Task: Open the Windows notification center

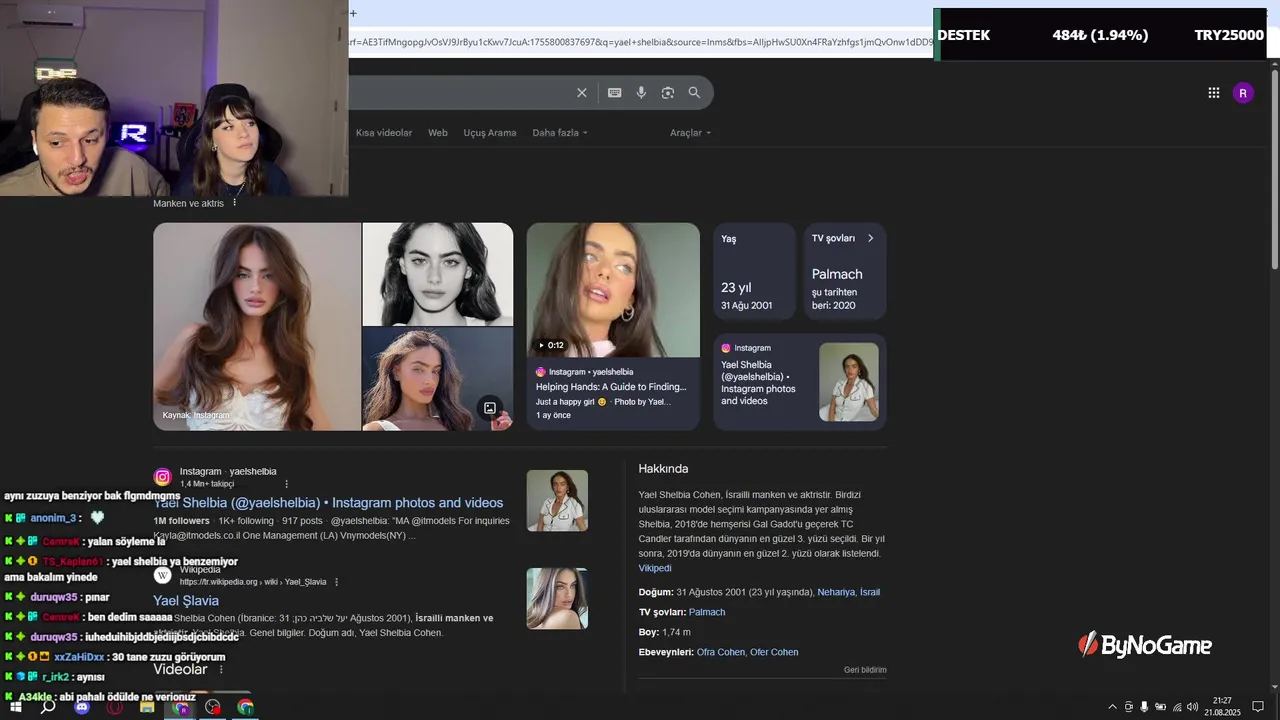Action: 1258,707
